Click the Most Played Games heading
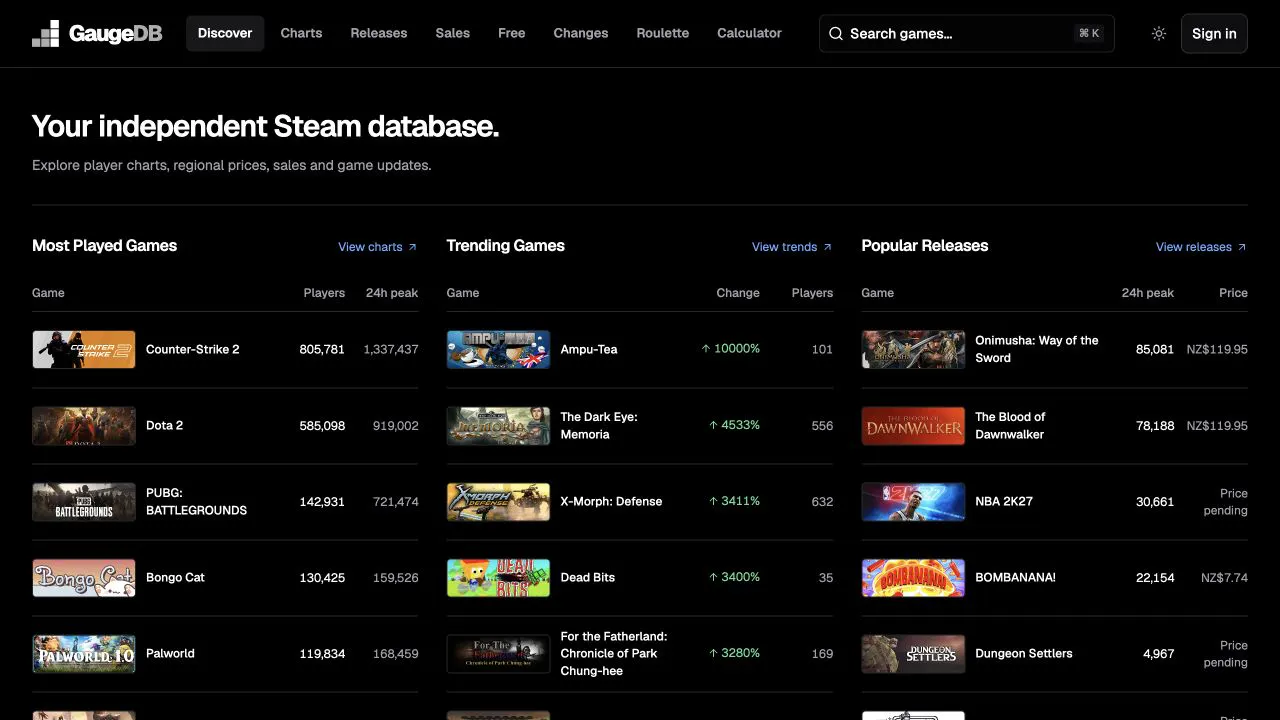 point(105,246)
